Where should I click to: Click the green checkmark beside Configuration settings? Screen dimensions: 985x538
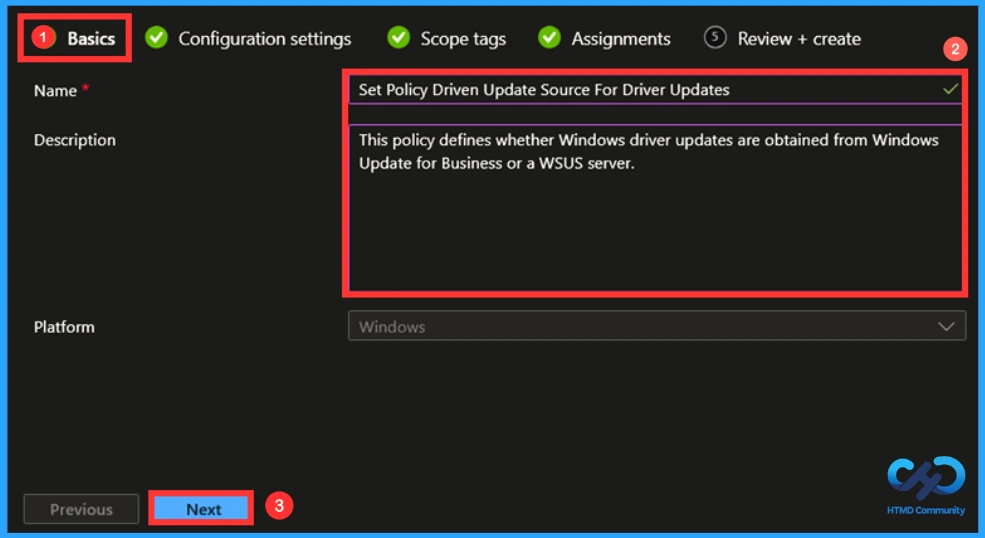tap(156, 38)
